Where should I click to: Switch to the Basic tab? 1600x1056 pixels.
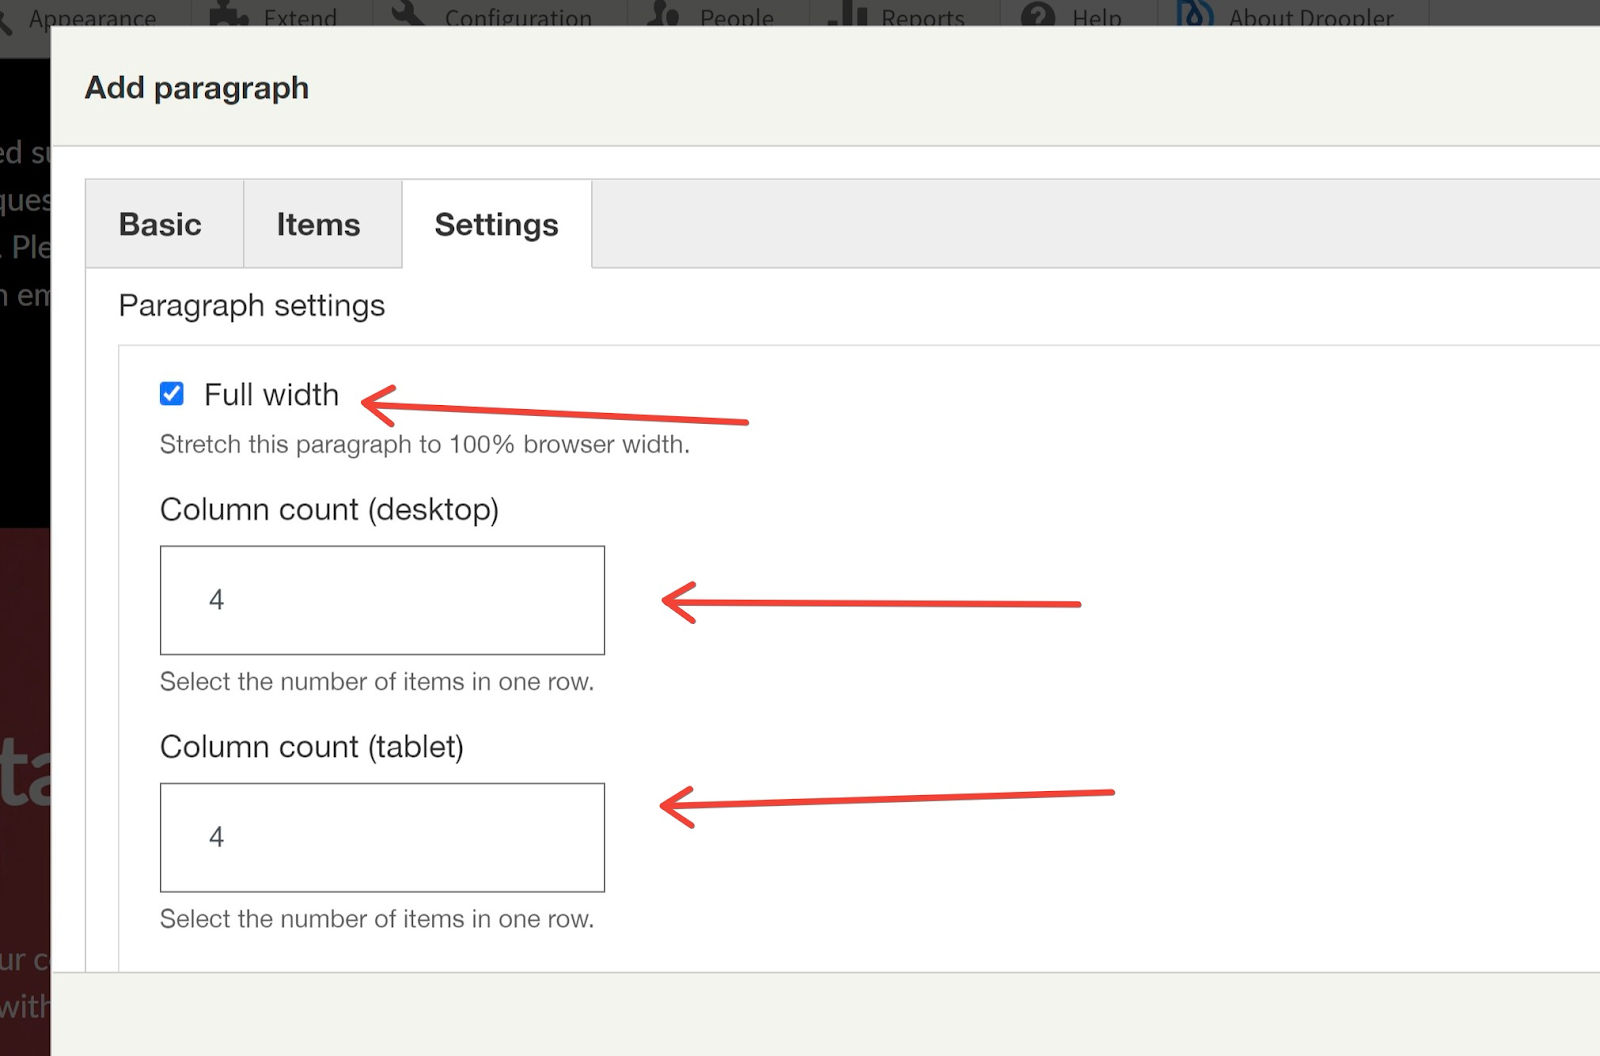[160, 225]
